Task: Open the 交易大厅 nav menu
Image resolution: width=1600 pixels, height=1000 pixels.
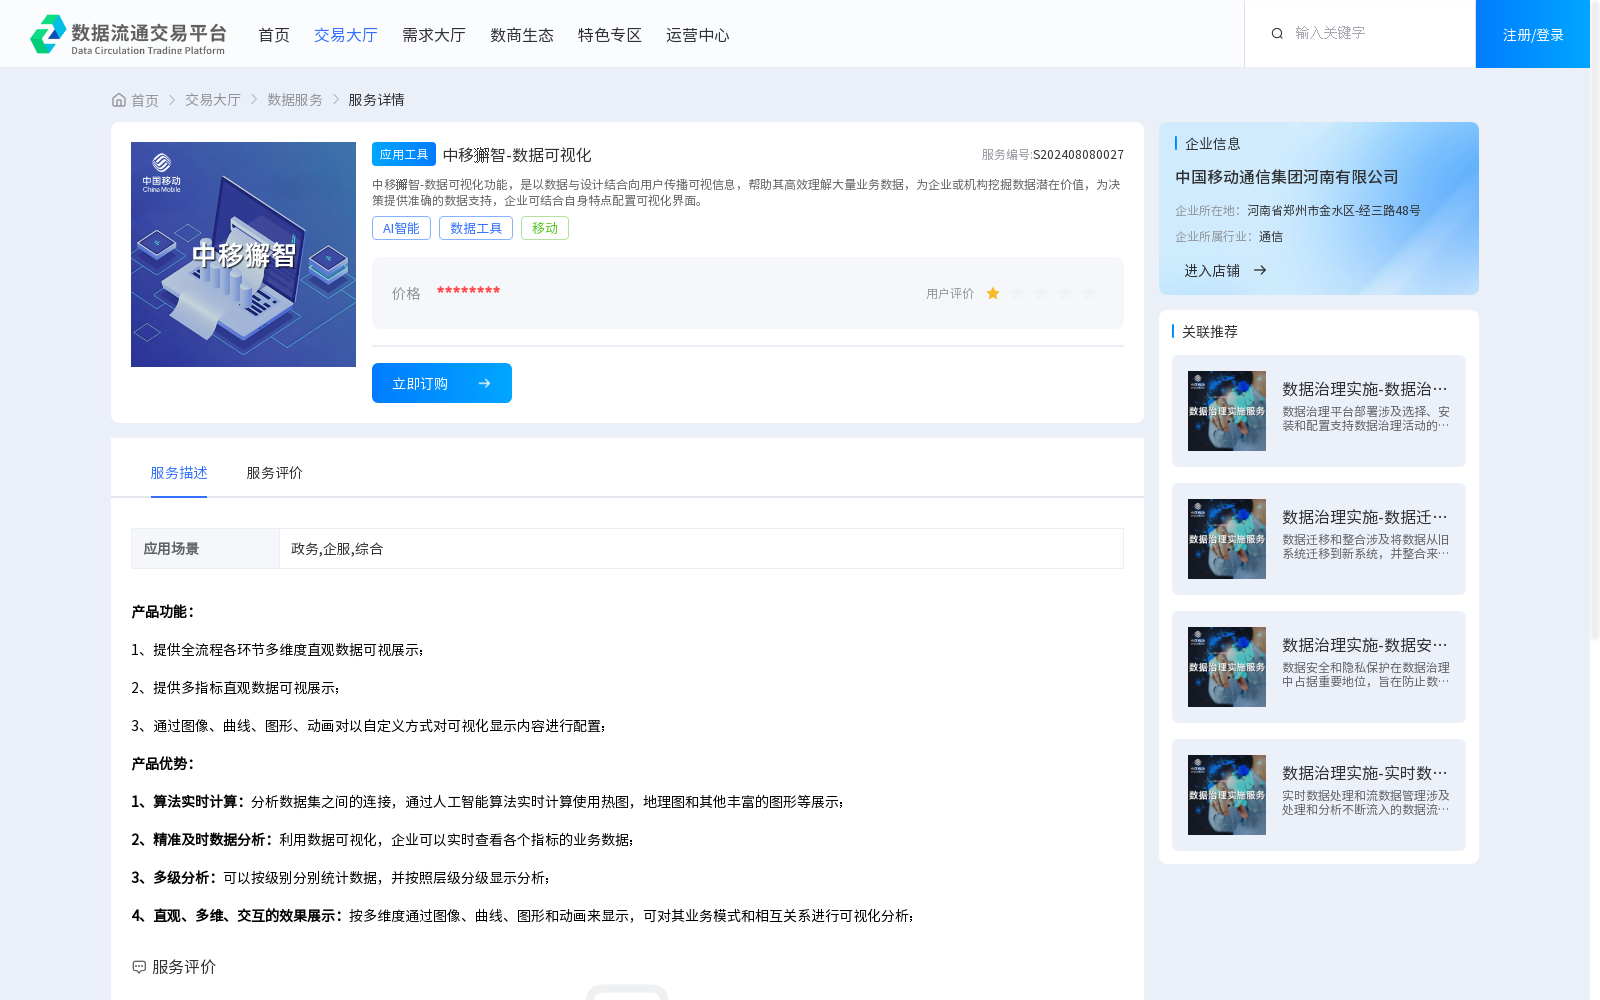Action: [x=346, y=35]
